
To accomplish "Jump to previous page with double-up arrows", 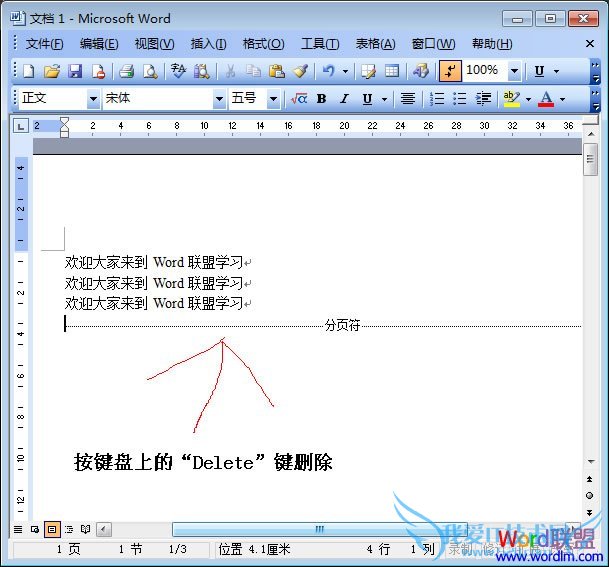I will (x=590, y=479).
